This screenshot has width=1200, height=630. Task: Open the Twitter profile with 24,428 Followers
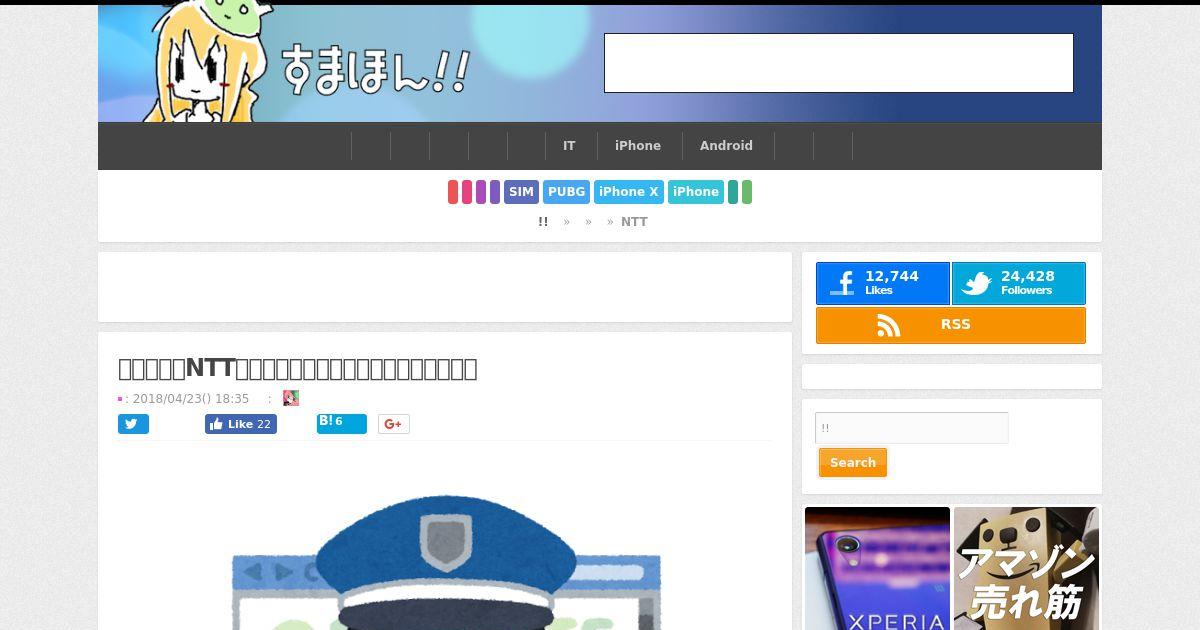[x=1018, y=283]
